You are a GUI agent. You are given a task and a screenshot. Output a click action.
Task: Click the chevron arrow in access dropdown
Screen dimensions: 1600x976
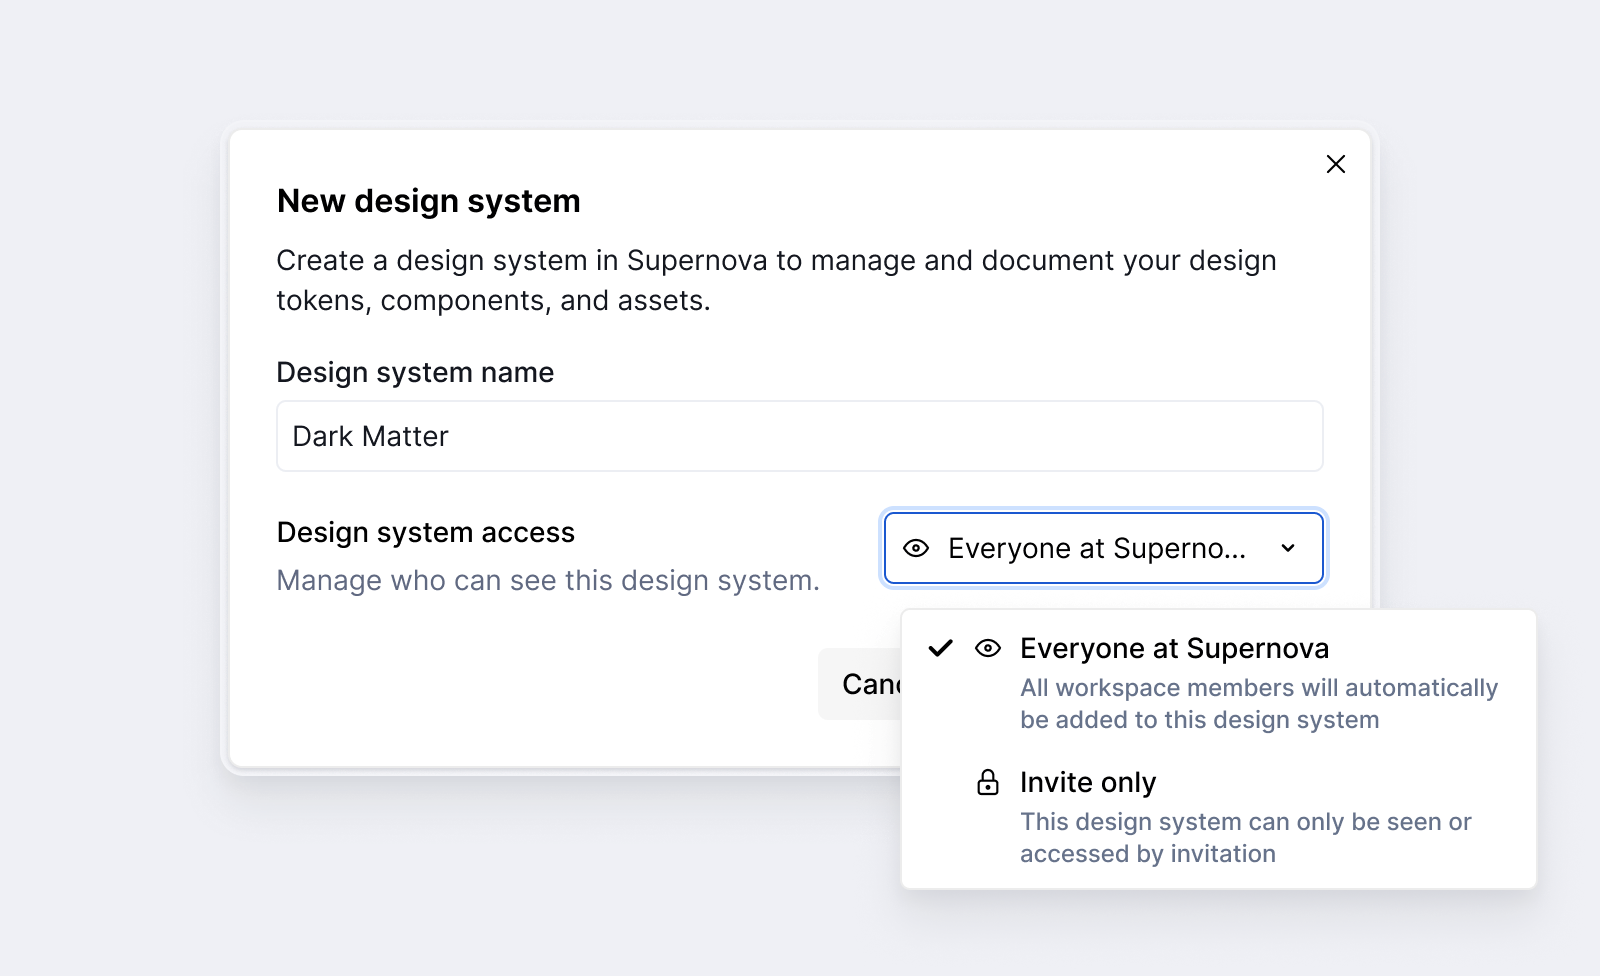point(1288,548)
